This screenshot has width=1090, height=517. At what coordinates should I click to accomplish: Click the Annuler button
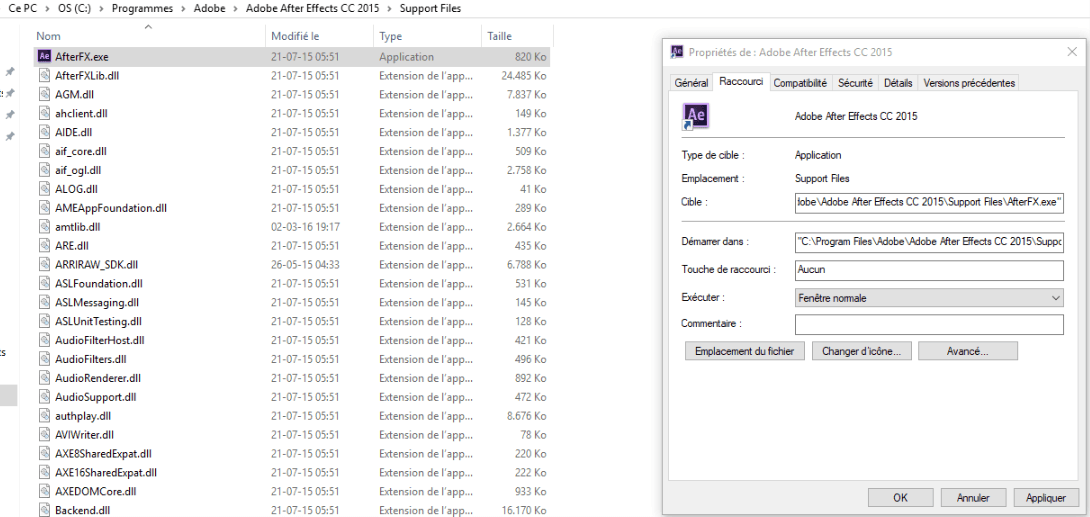point(973,498)
